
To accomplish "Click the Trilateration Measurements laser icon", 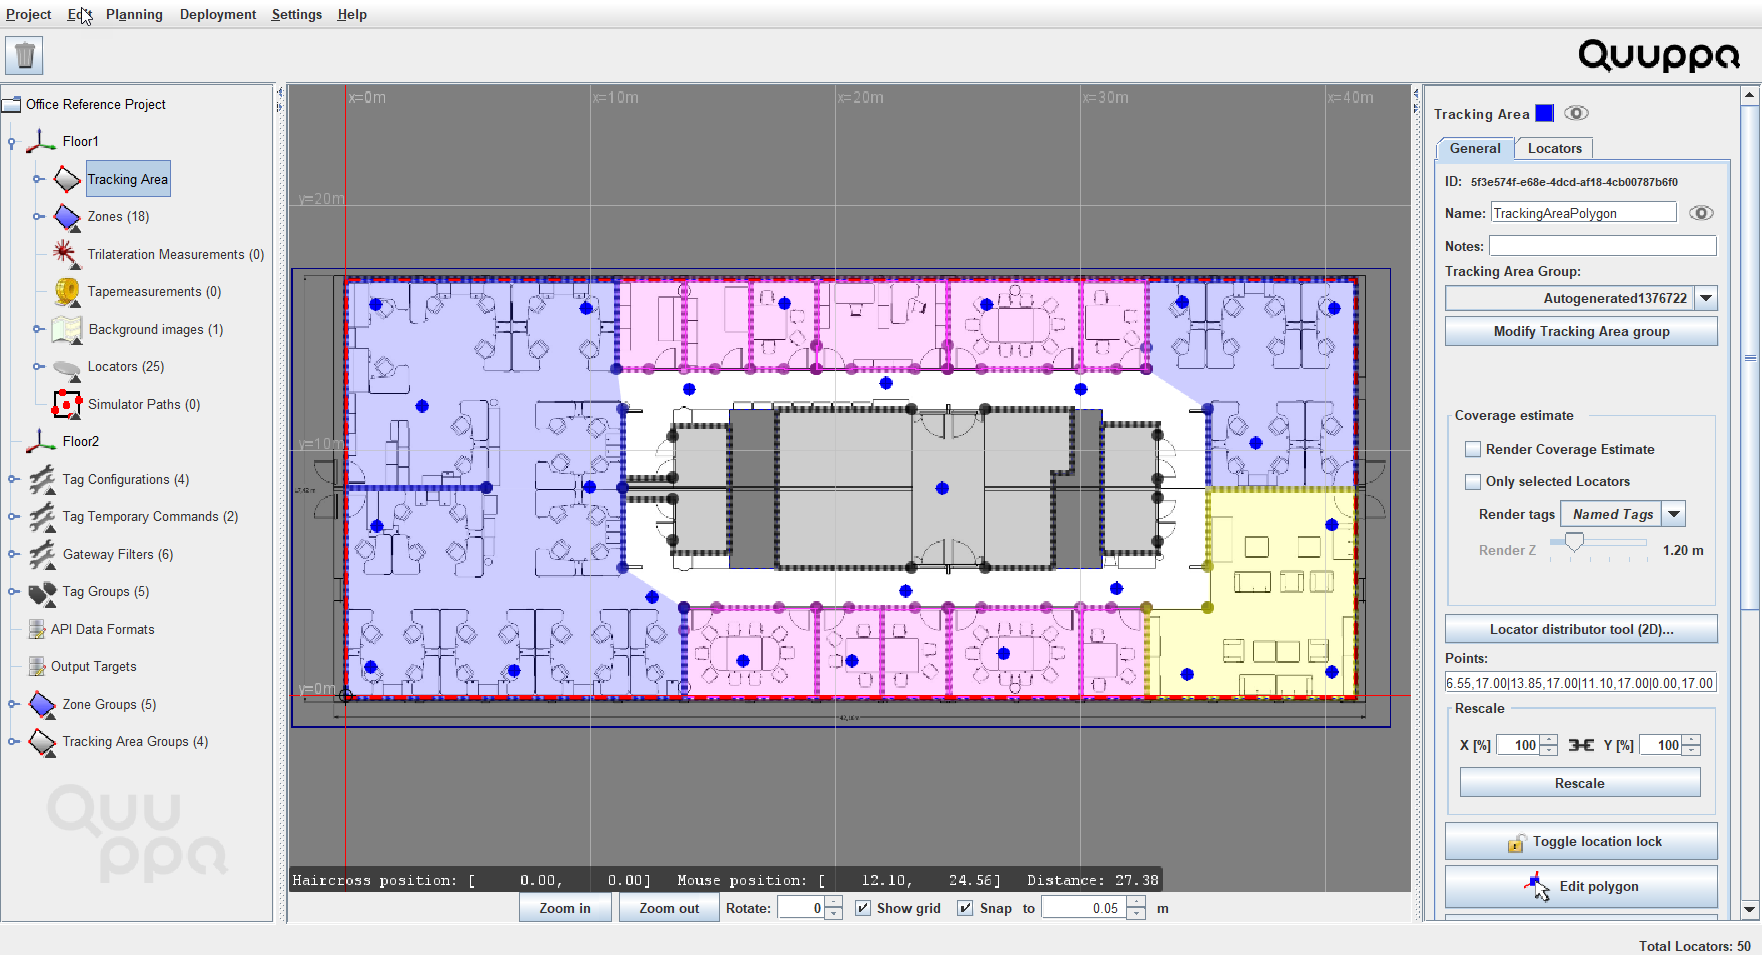I will click(66, 254).
